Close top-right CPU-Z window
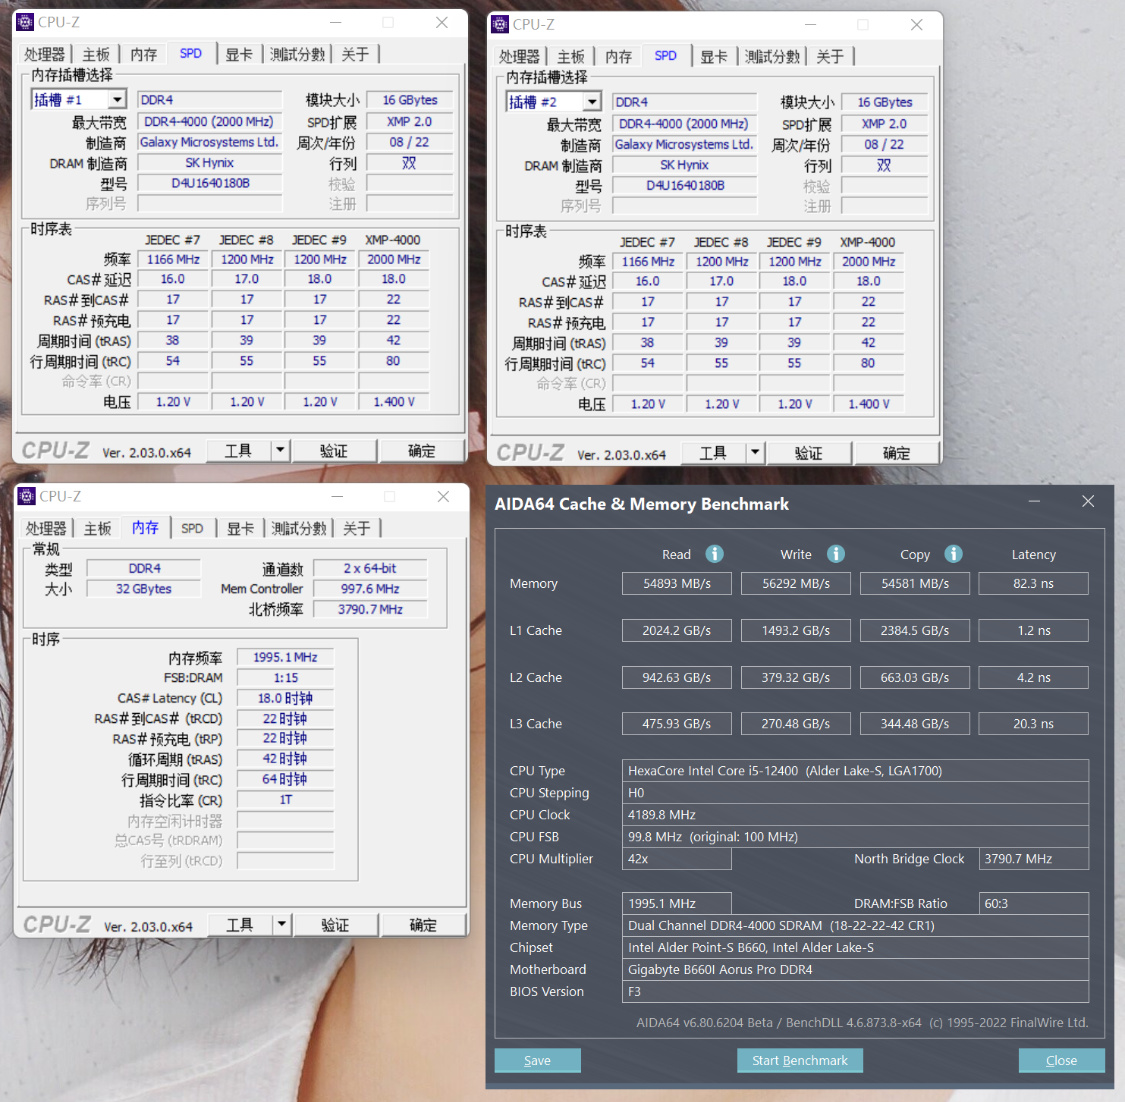Screen dimensions: 1125x1102 point(916,24)
